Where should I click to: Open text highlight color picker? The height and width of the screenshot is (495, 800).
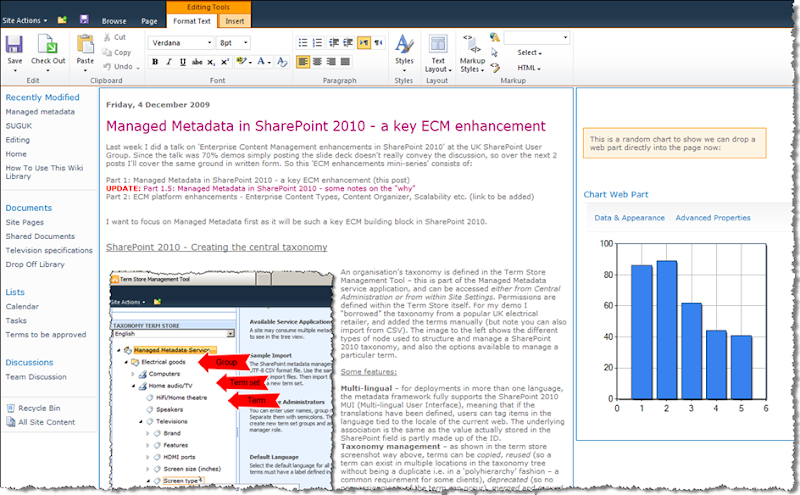(244, 62)
